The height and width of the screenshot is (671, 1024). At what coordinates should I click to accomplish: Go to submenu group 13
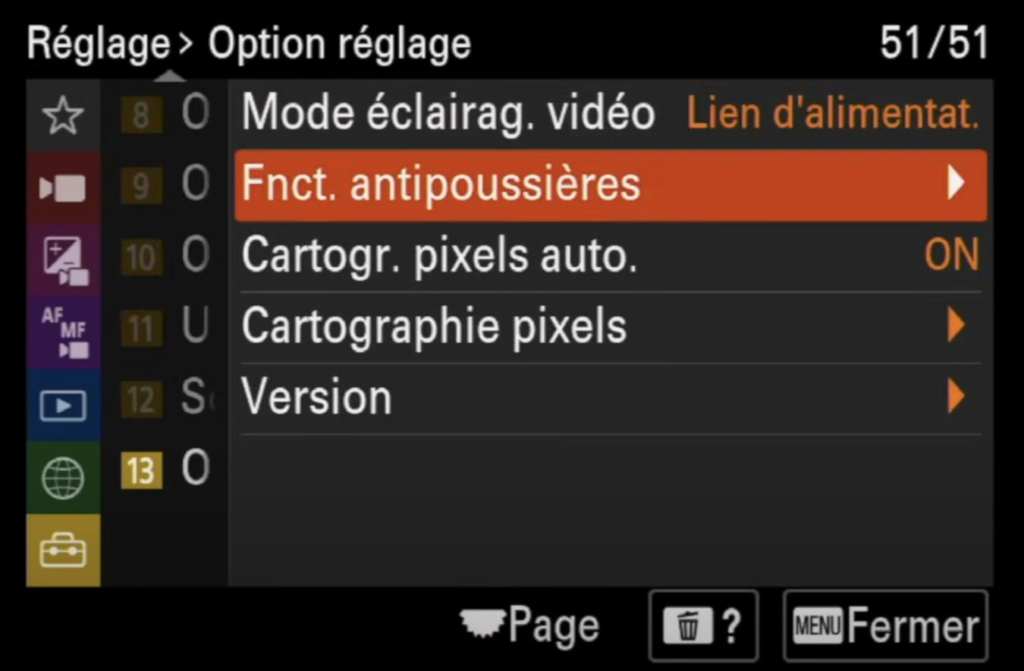pos(142,469)
